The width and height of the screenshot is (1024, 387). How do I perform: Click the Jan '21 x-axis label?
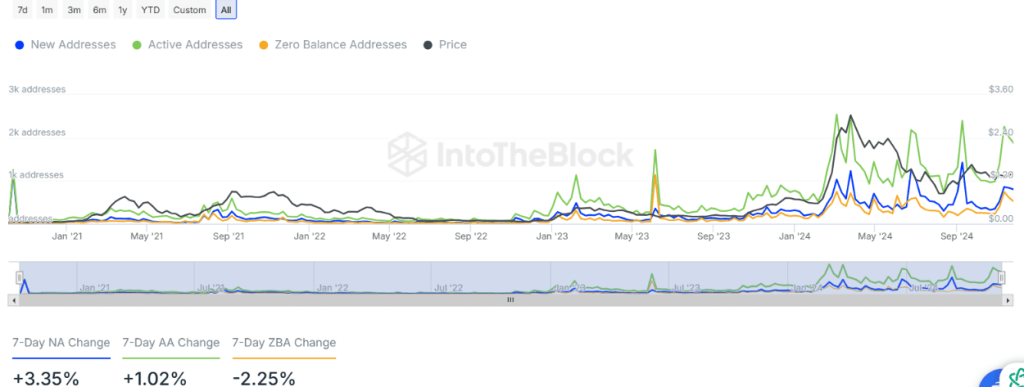[67, 237]
